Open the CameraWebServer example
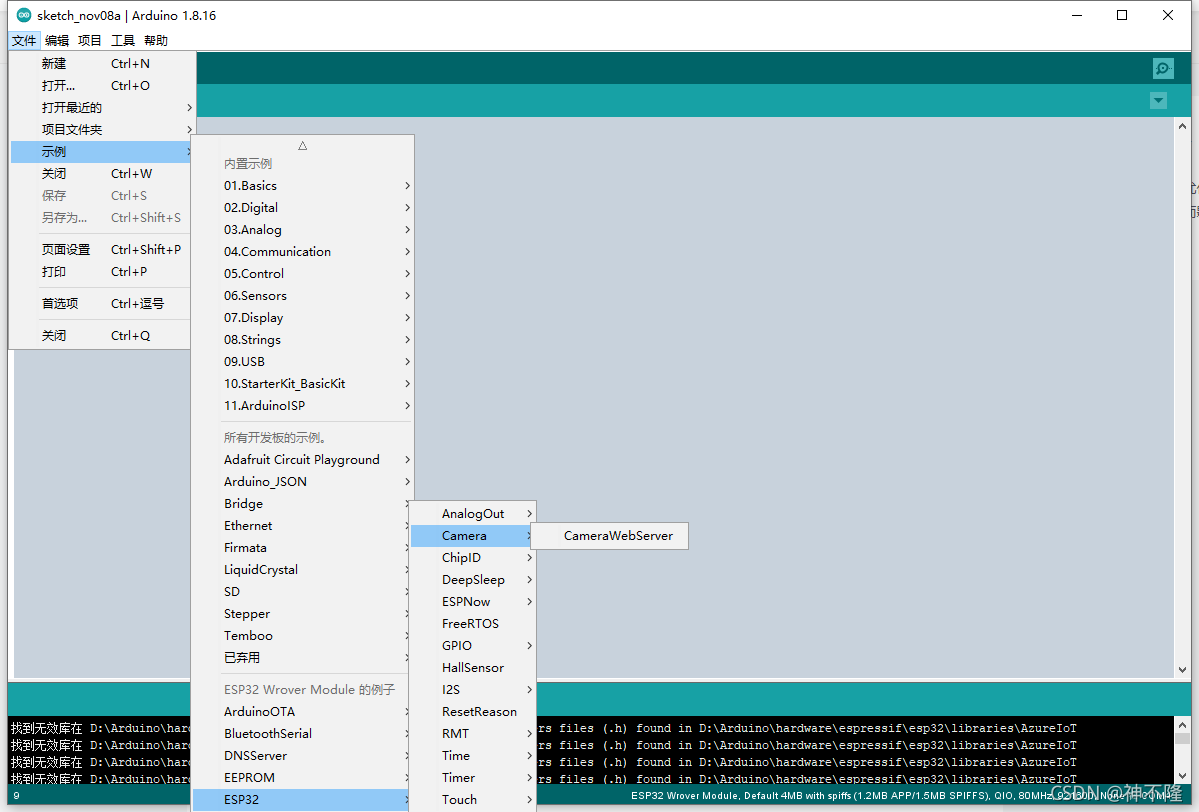 [x=609, y=536]
